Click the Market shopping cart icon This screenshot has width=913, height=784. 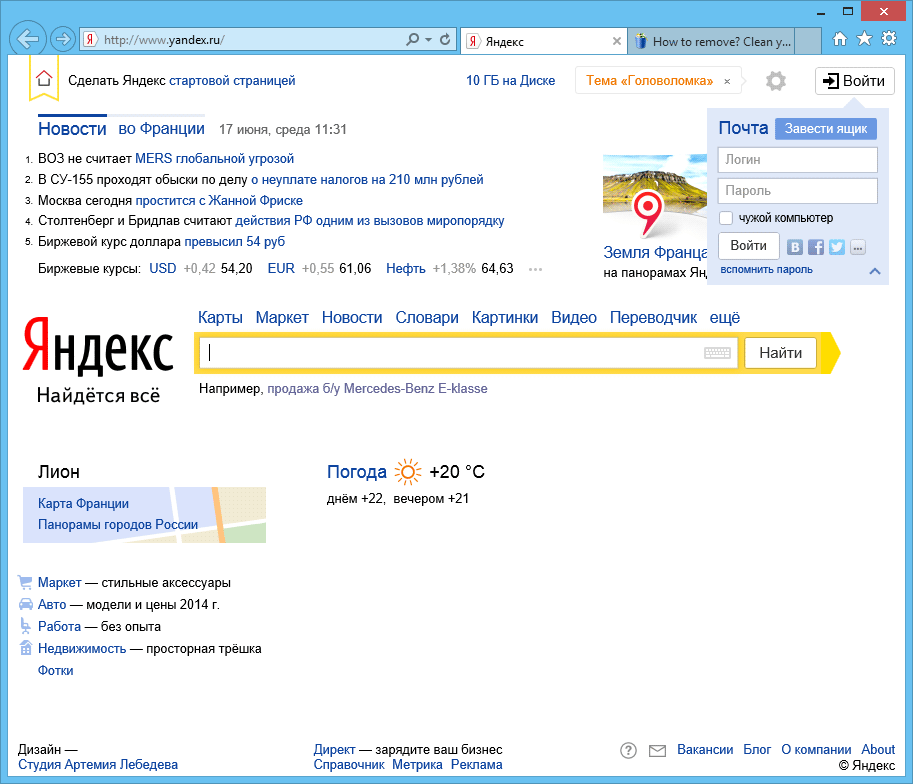(25, 582)
